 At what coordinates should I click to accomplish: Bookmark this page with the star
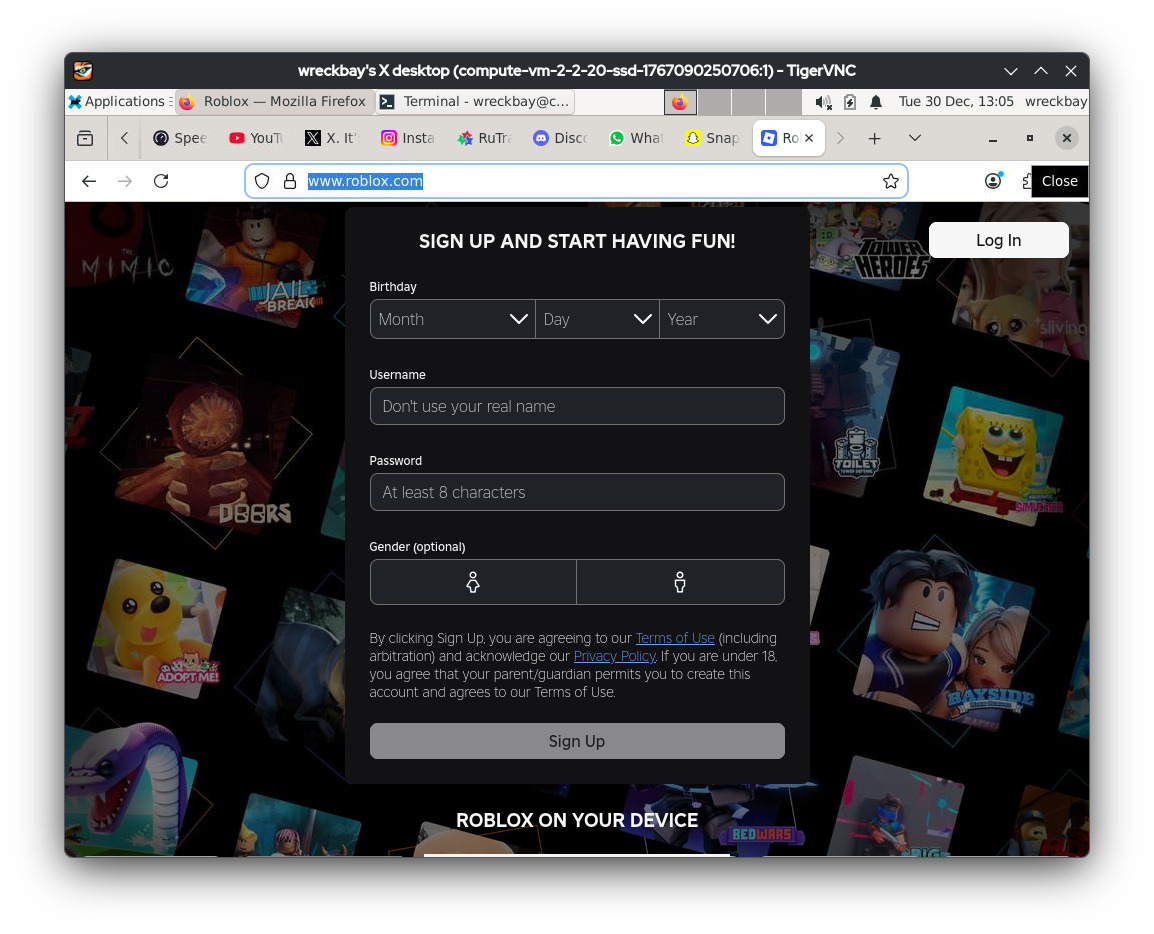coord(891,181)
